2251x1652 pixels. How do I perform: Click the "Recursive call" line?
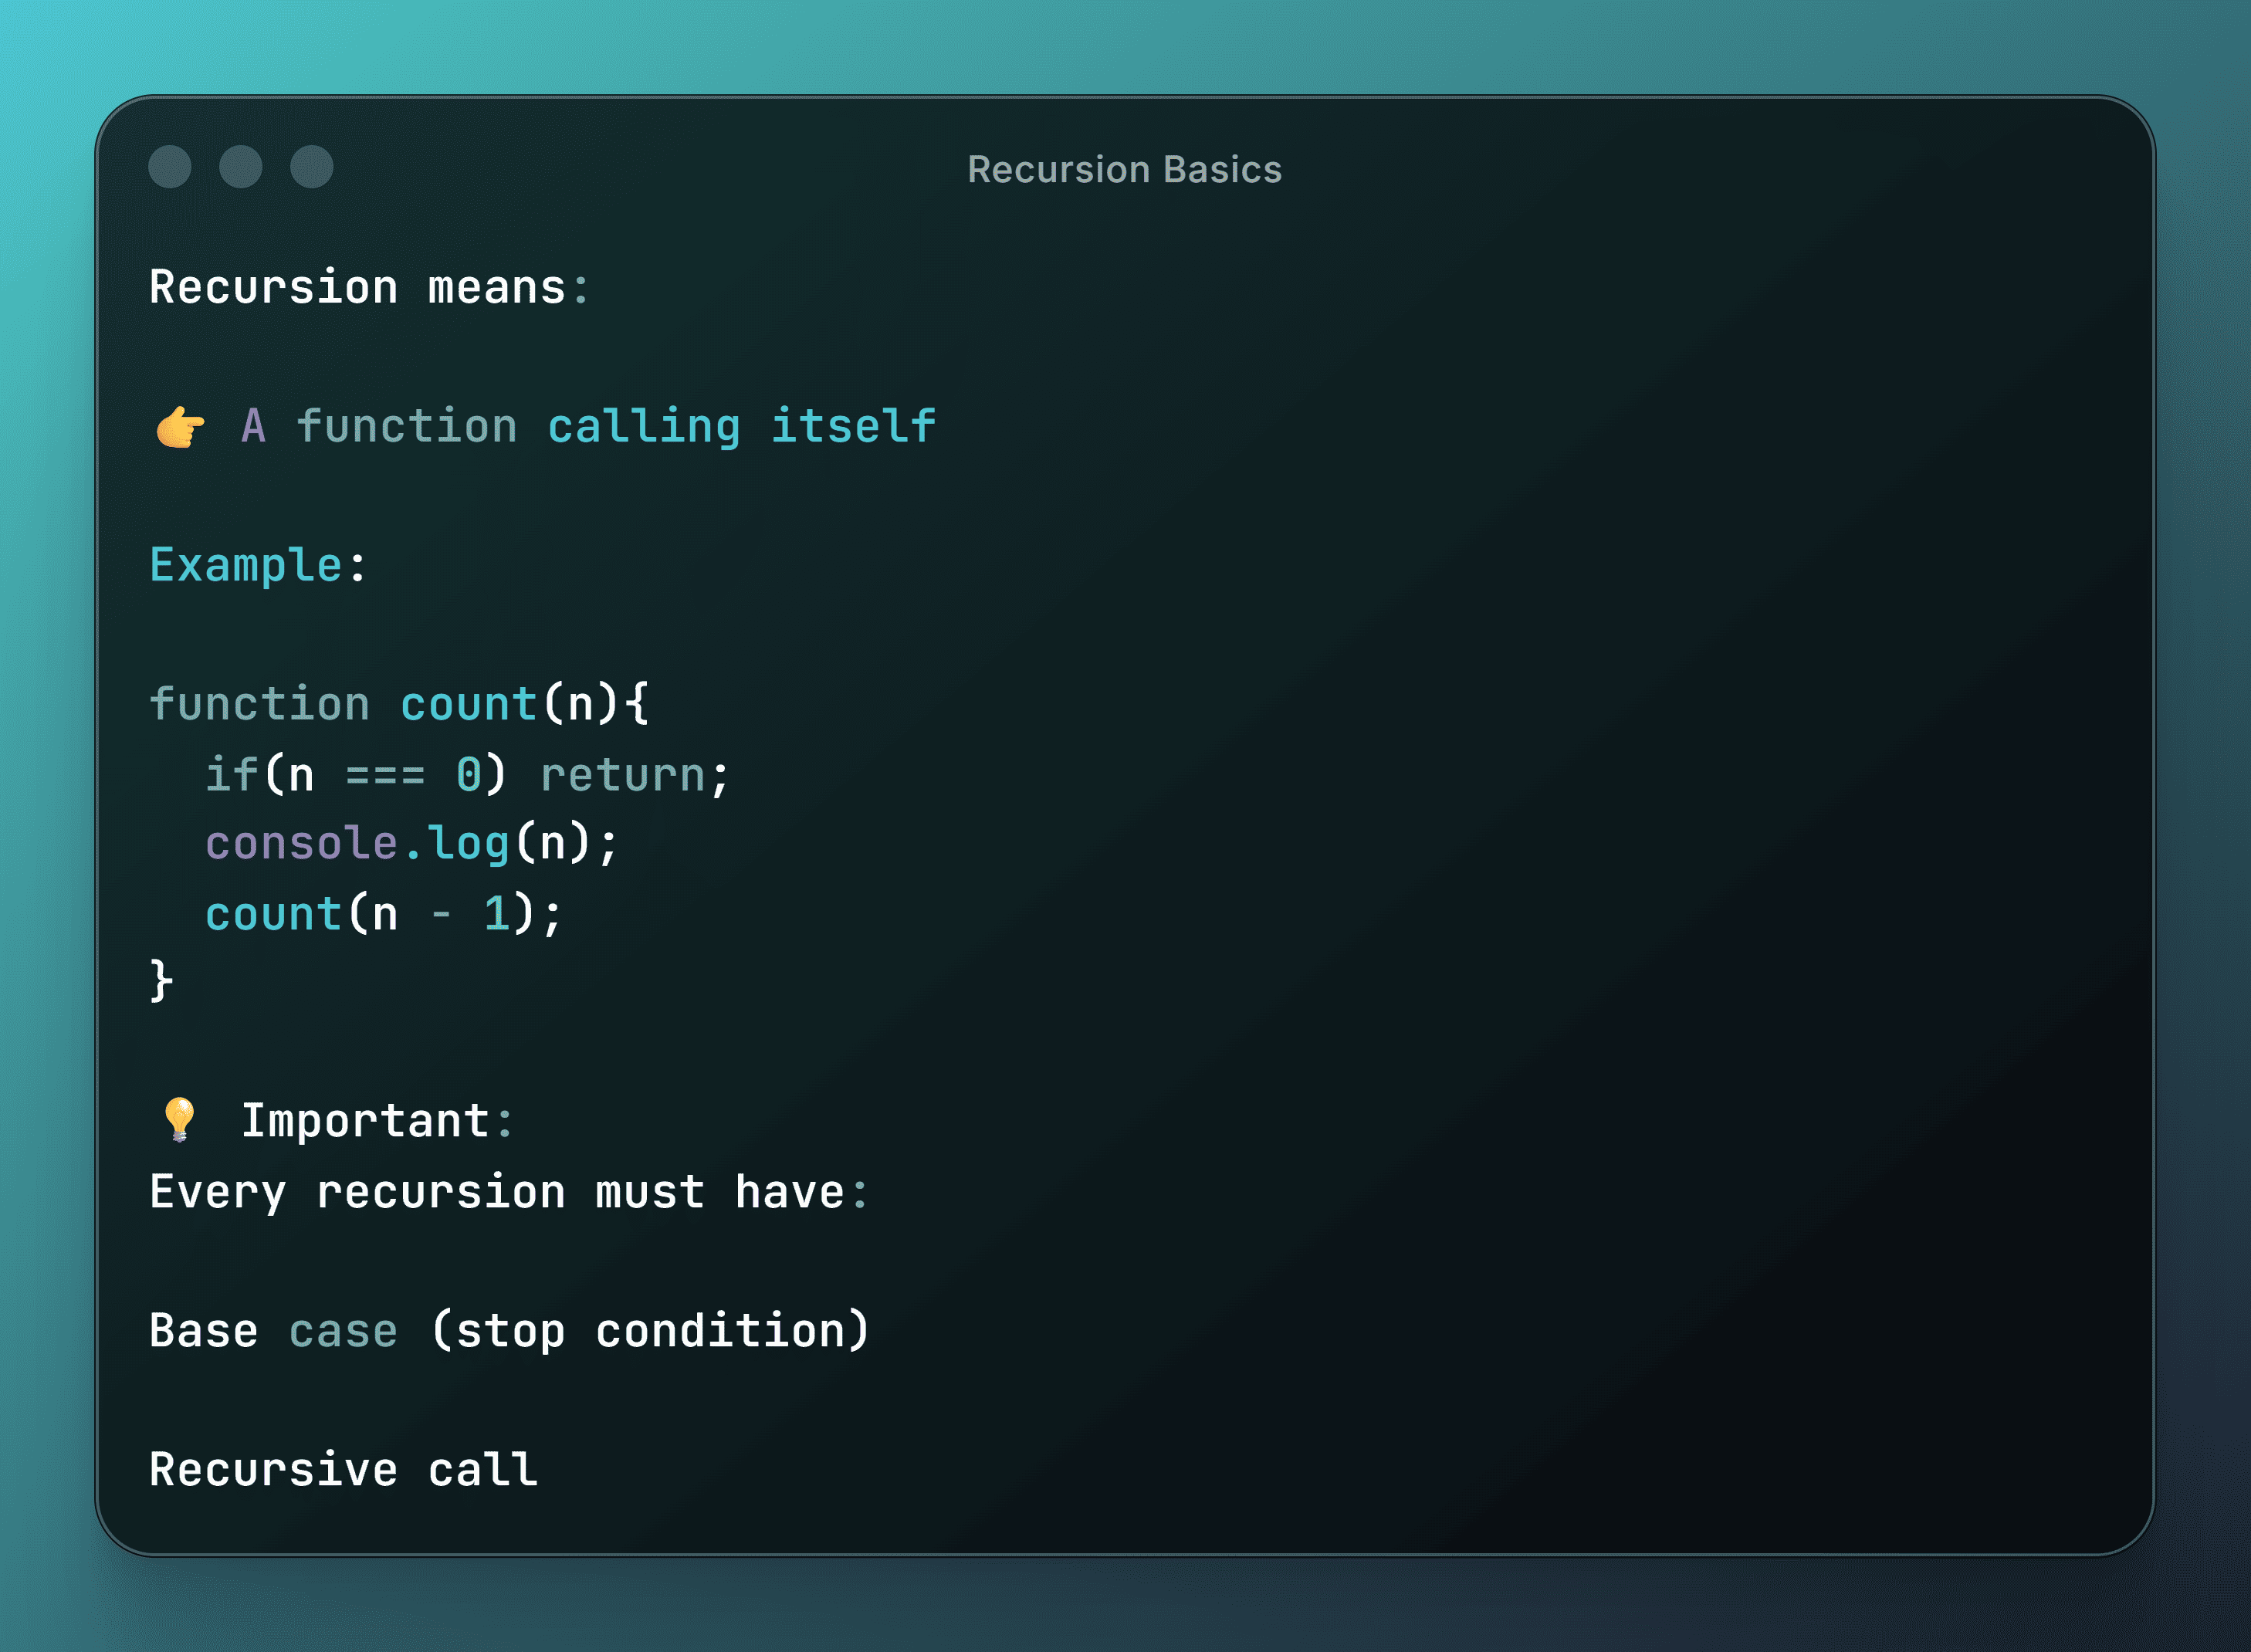[344, 1469]
